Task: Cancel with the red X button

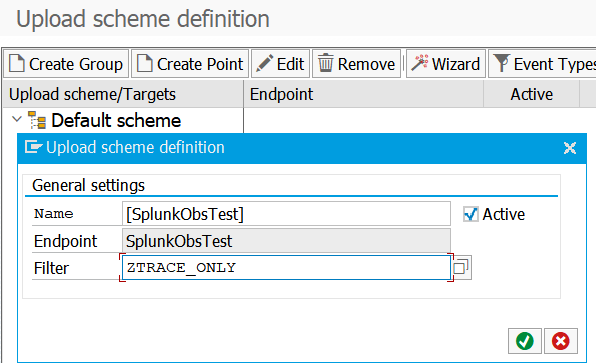Action: [x=561, y=341]
